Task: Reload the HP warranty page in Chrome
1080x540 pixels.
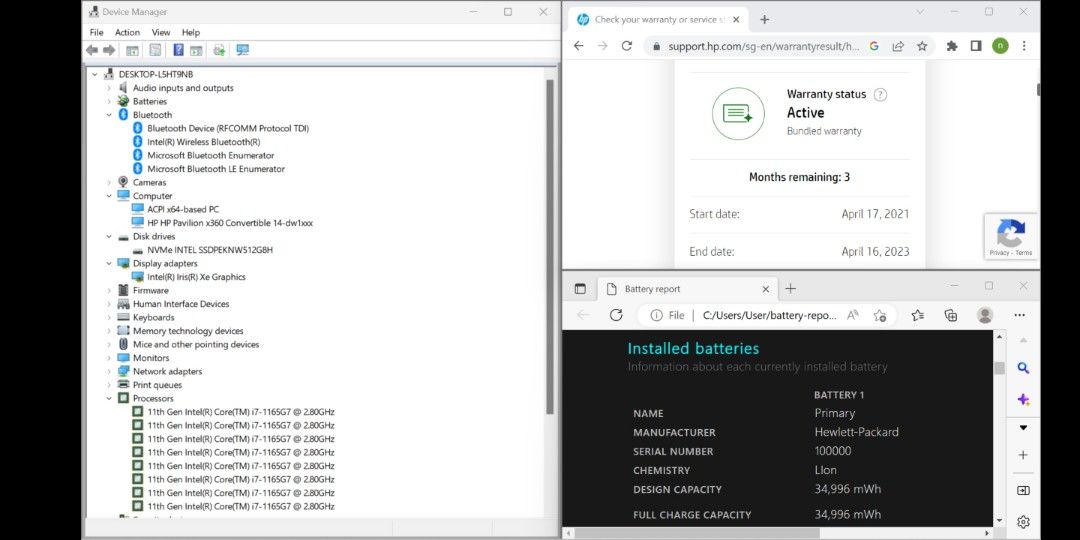Action: tap(627, 46)
